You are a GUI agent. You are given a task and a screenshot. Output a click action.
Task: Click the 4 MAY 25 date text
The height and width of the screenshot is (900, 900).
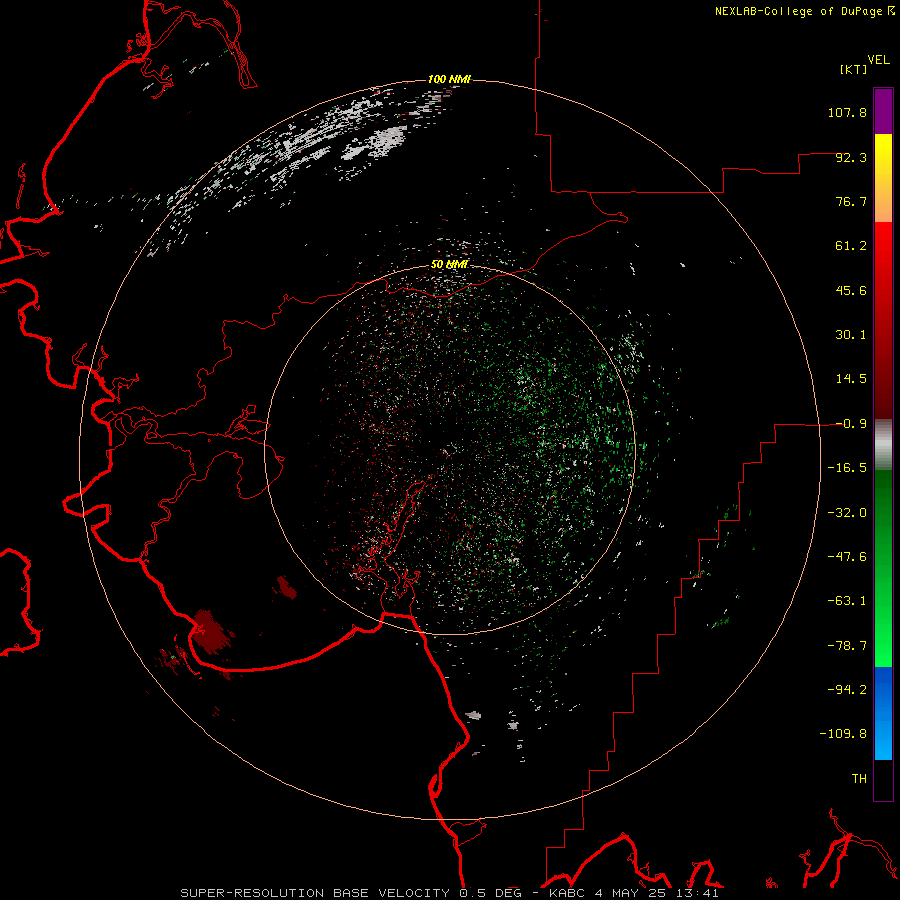point(631,893)
